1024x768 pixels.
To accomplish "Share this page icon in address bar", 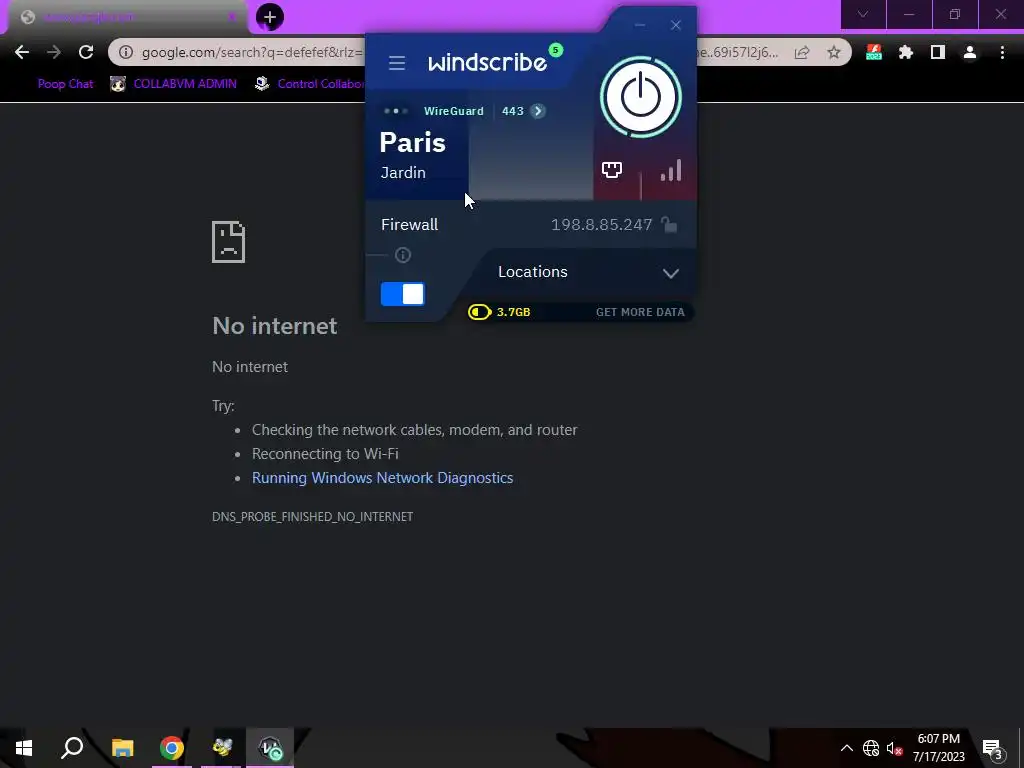I will click(x=802, y=52).
